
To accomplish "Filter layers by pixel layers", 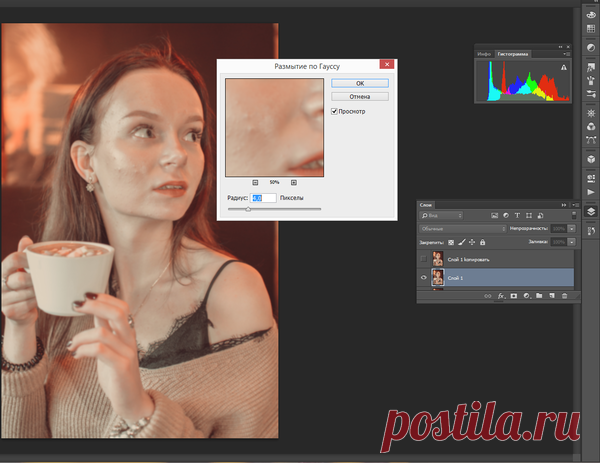I will pyautogui.click(x=494, y=215).
